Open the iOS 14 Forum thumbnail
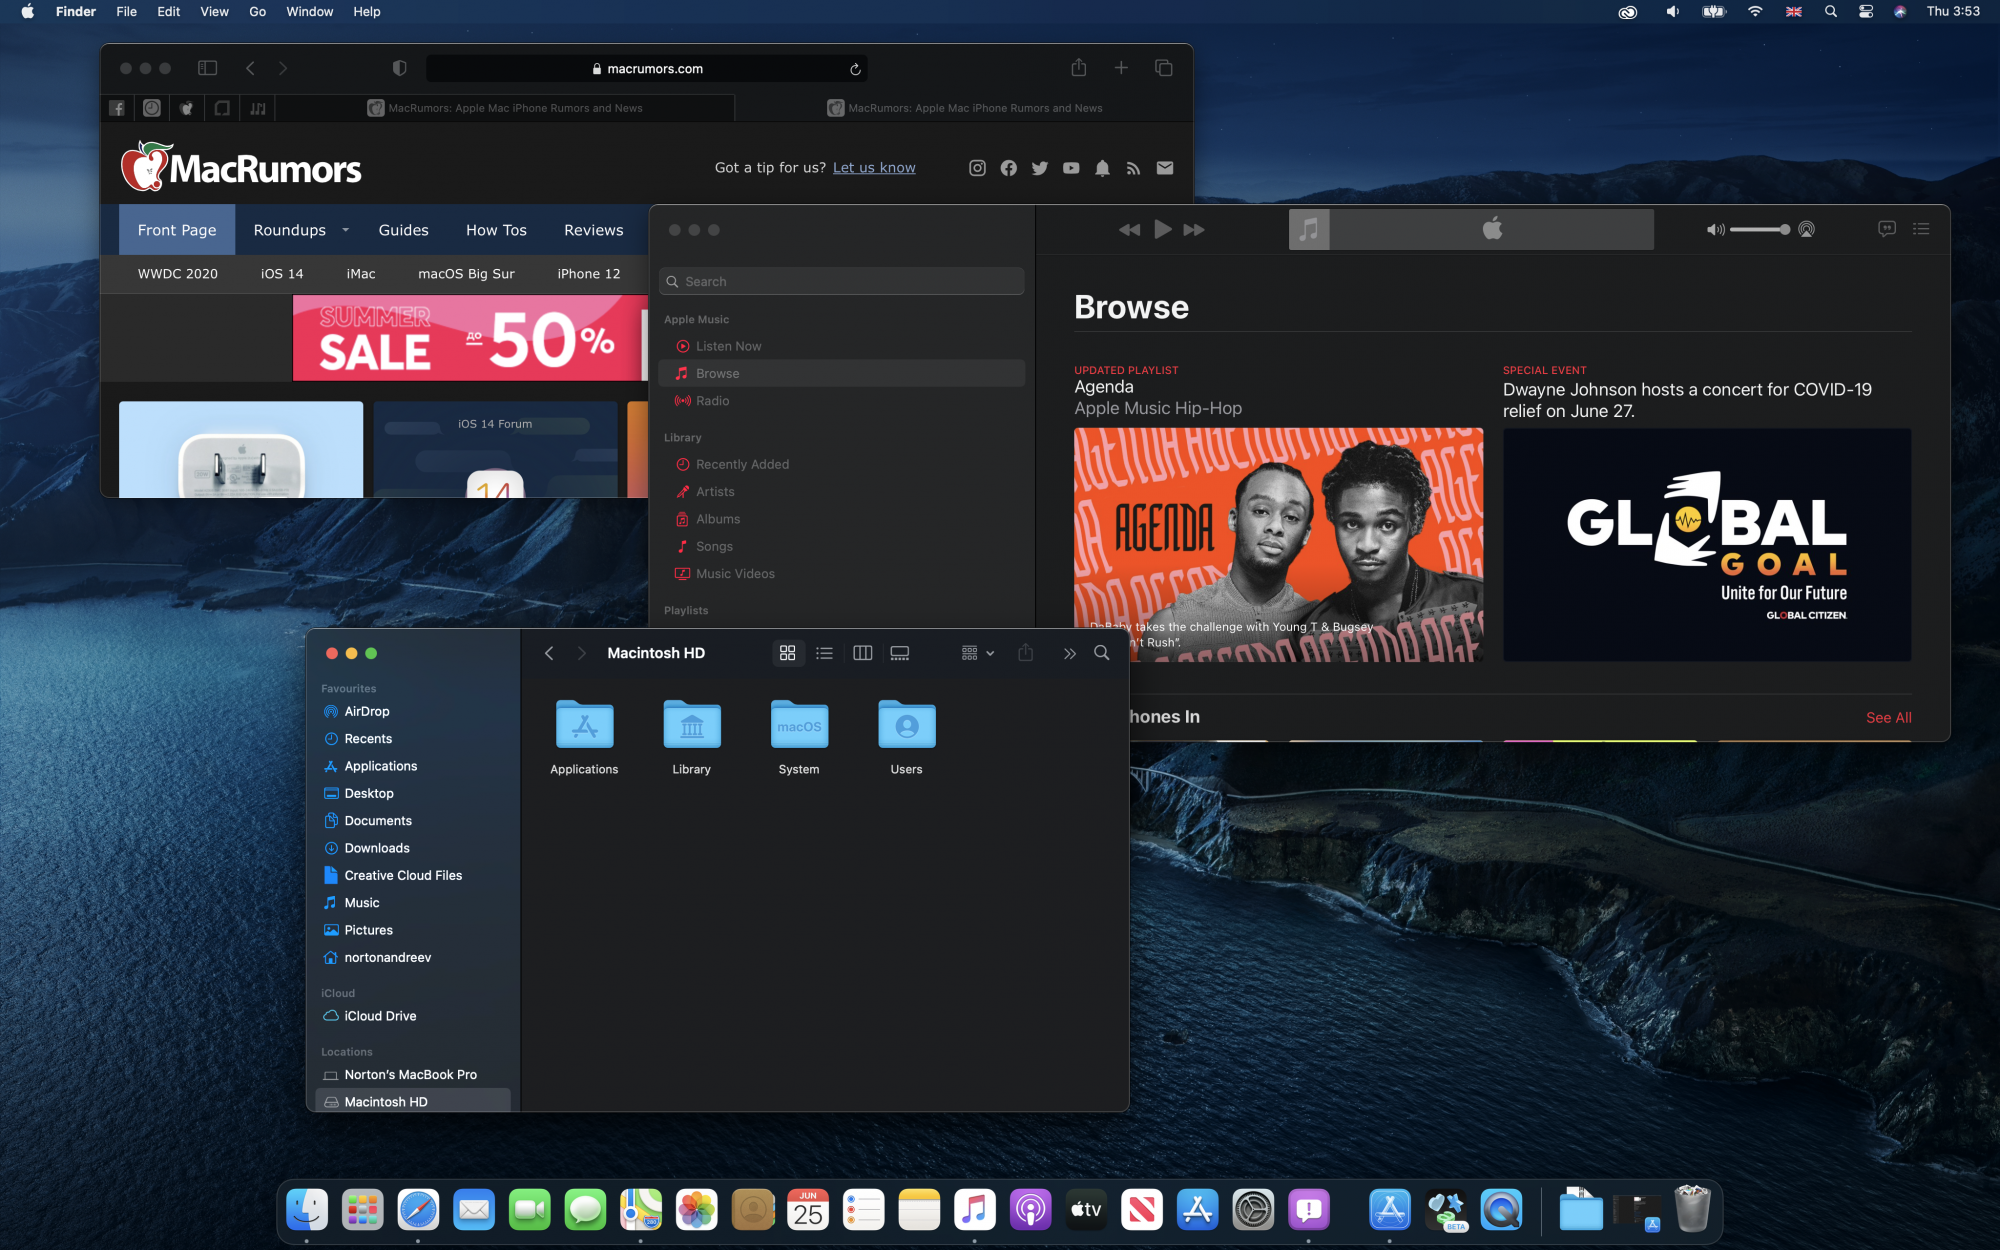The height and width of the screenshot is (1250, 2000). (x=495, y=450)
